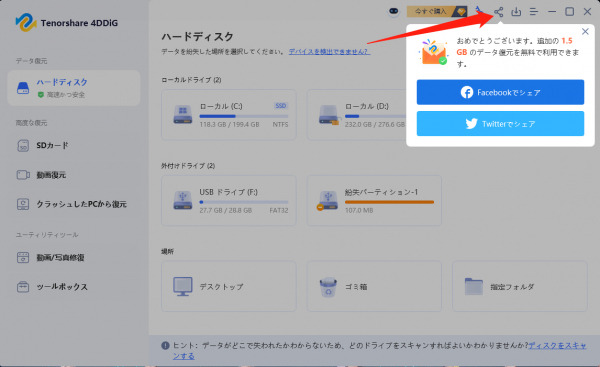Image resolution: width=600 pixels, height=367 pixels.
Task: Click the 今すぐ購入 buy now button
Action: (x=437, y=11)
